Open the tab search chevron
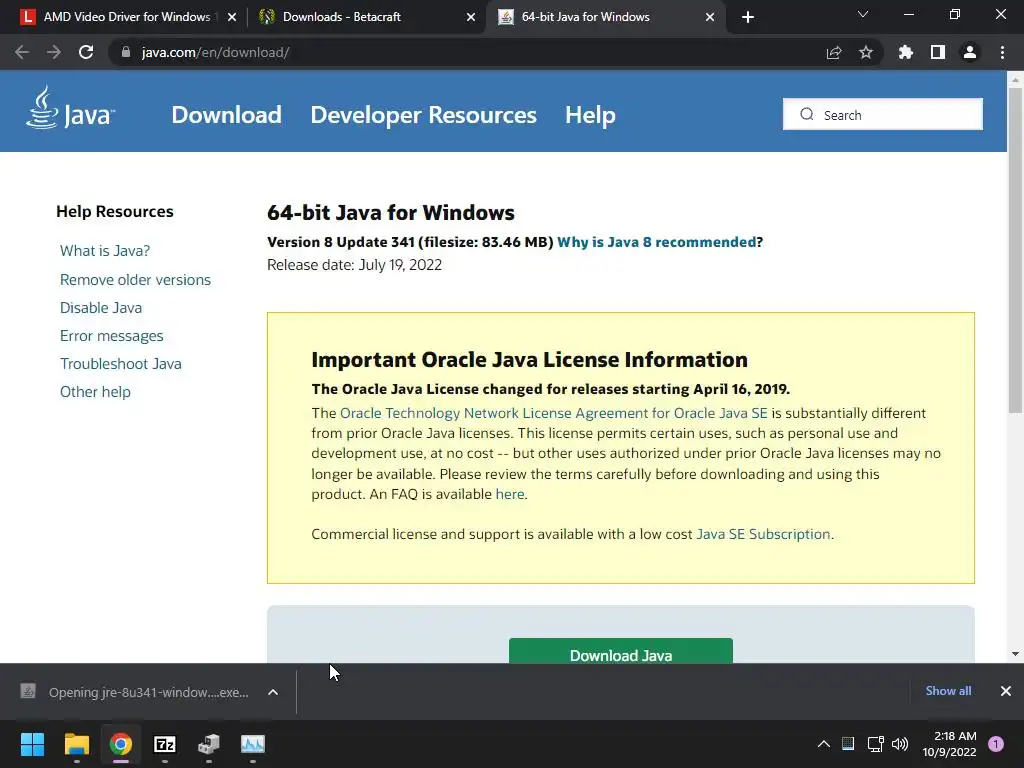The width and height of the screenshot is (1024, 768). coord(863,14)
